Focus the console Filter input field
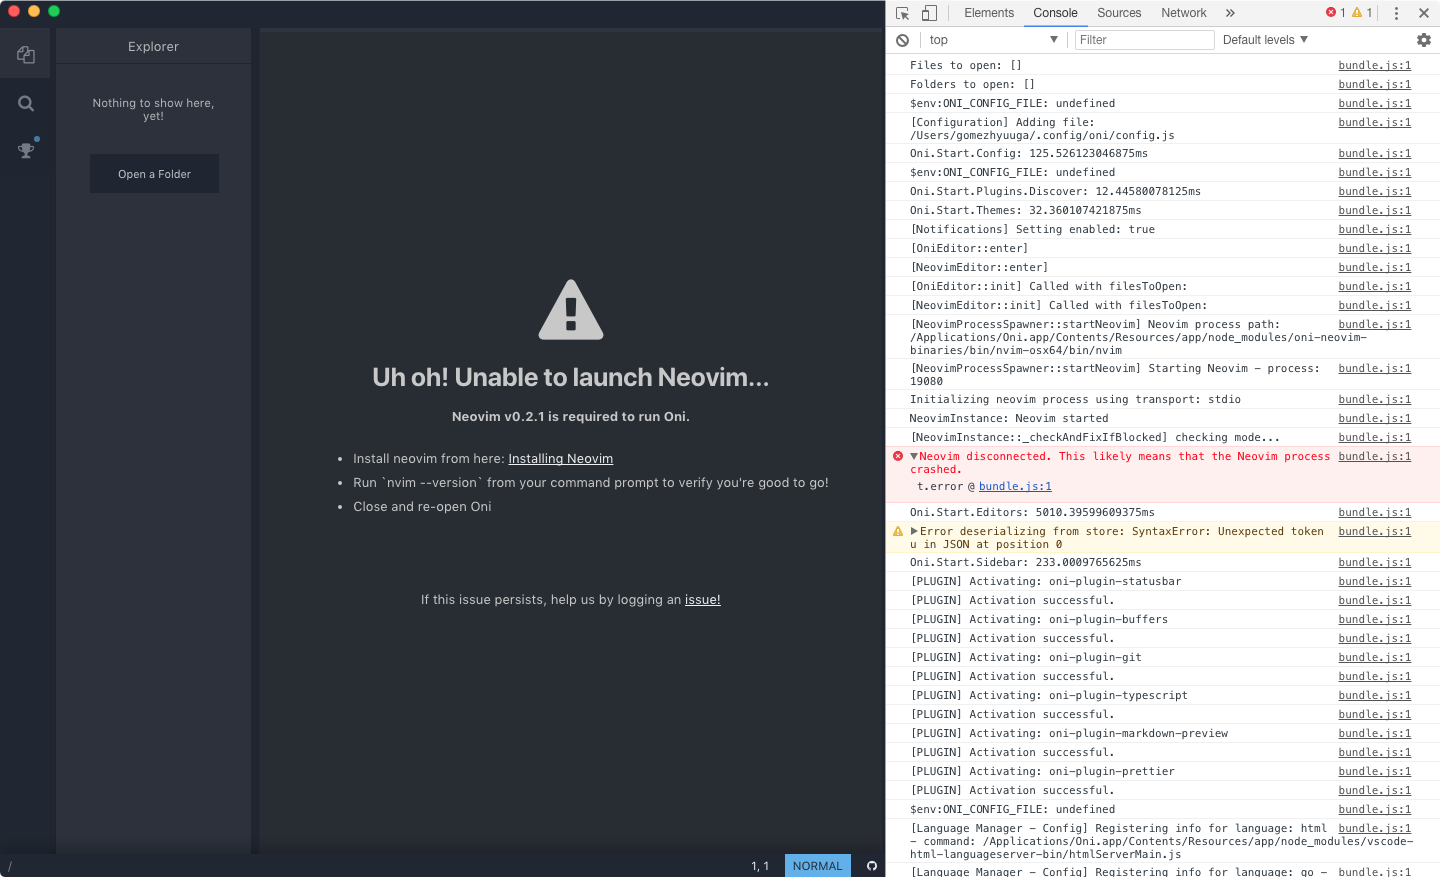Image resolution: width=1440 pixels, height=877 pixels. click(x=1144, y=40)
